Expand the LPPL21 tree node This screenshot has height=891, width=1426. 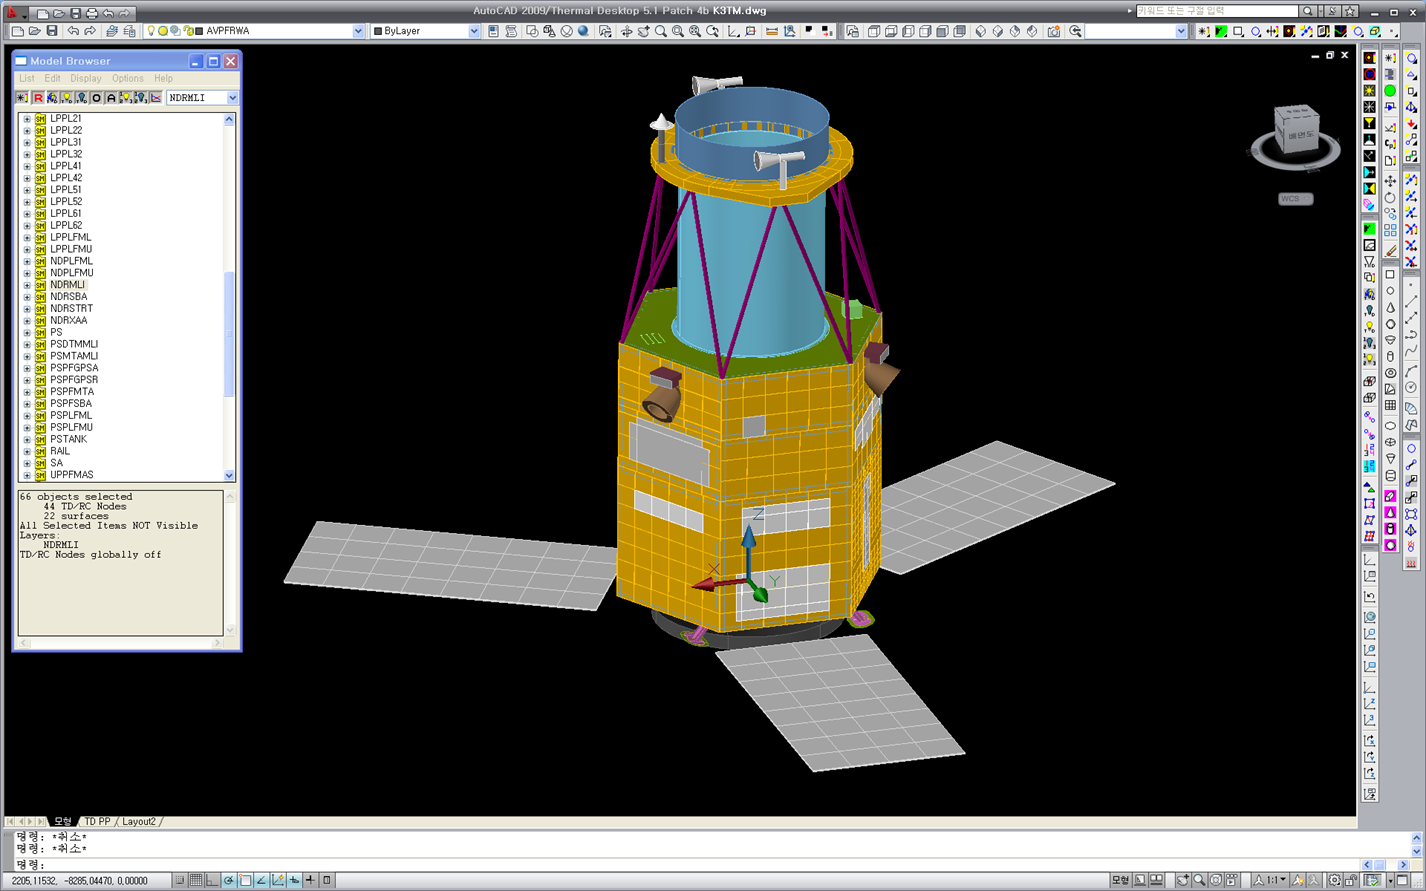coord(27,119)
